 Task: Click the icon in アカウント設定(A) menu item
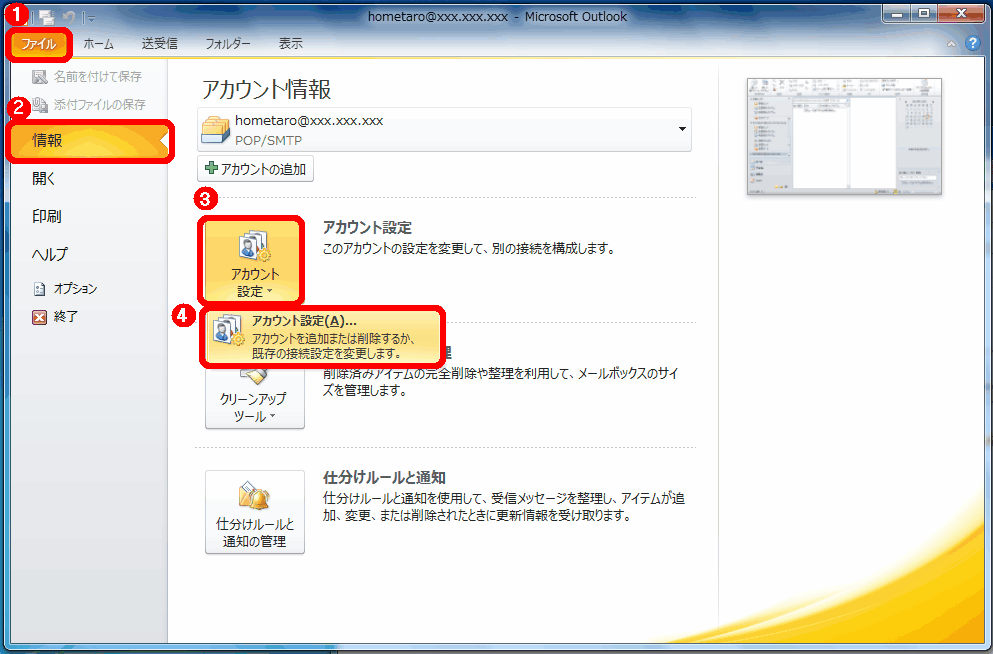coord(229,330)
